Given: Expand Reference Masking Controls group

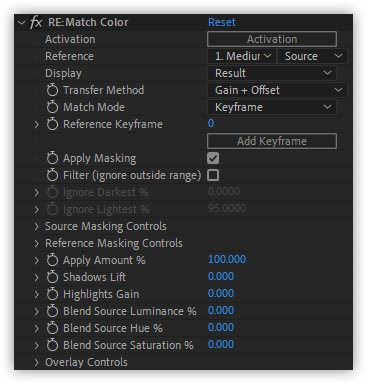Looking at the screenshot, I should point(37,243).
